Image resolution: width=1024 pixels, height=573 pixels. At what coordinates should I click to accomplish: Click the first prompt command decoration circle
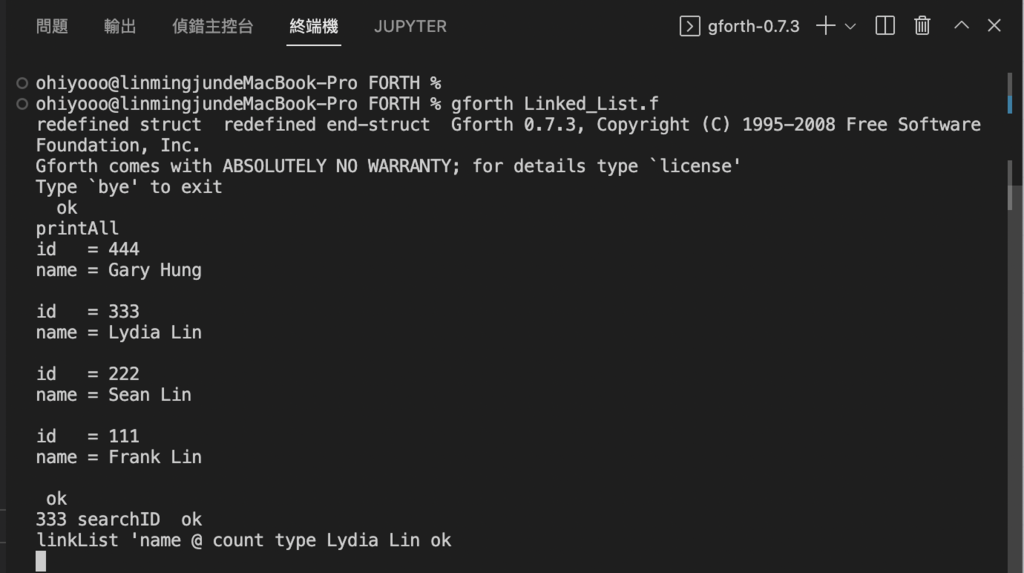pos(22,83)
